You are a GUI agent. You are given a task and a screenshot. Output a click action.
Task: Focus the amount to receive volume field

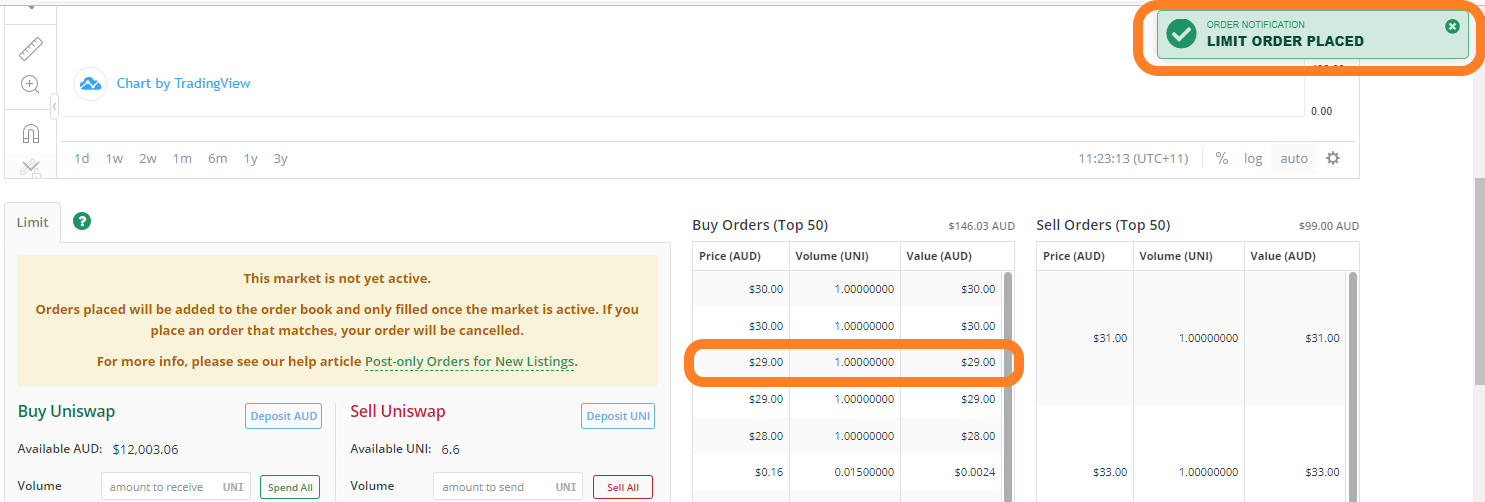point(176,487)
